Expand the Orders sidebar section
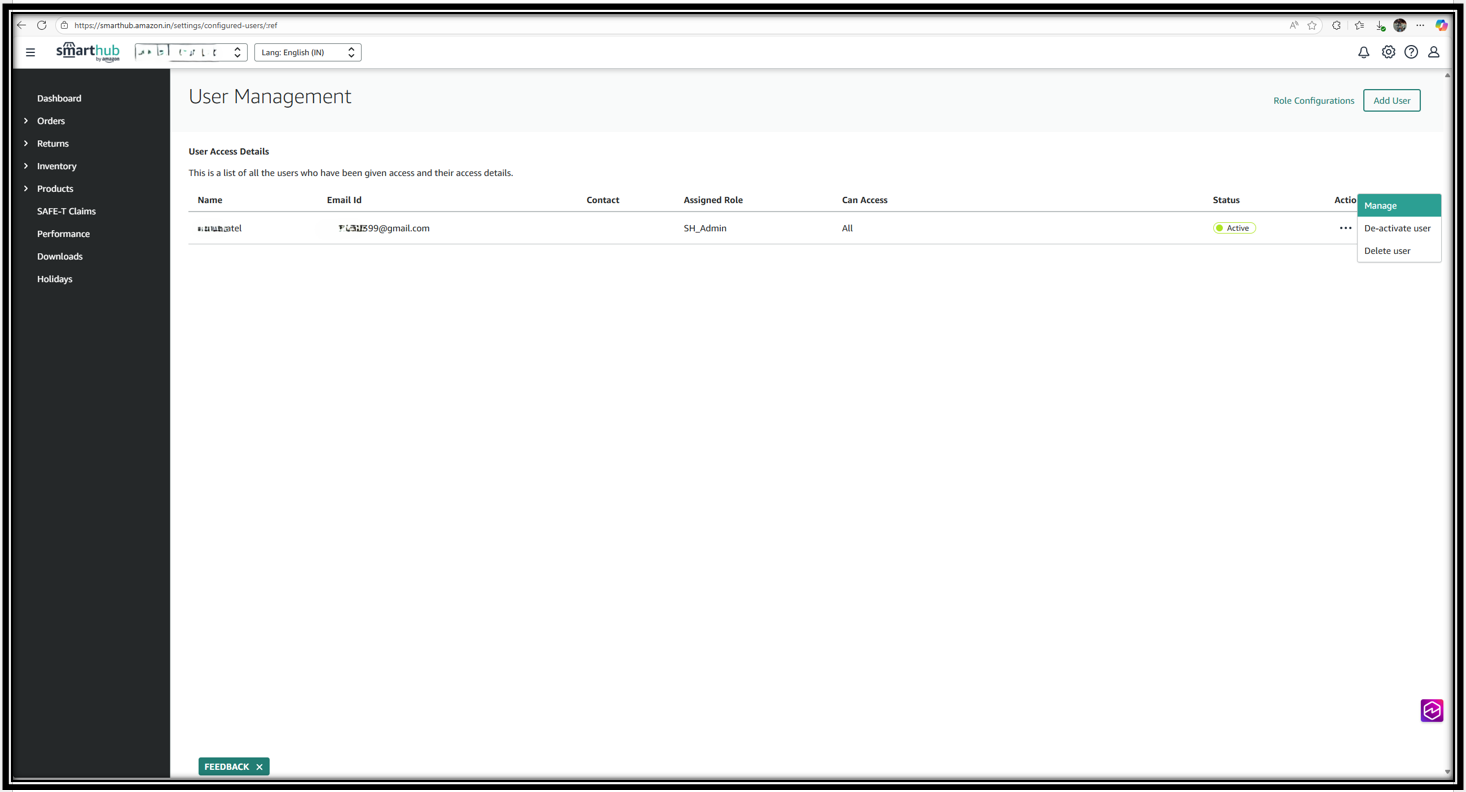The height and width of the screenshot is (792, 1466). tap(50, 121)
